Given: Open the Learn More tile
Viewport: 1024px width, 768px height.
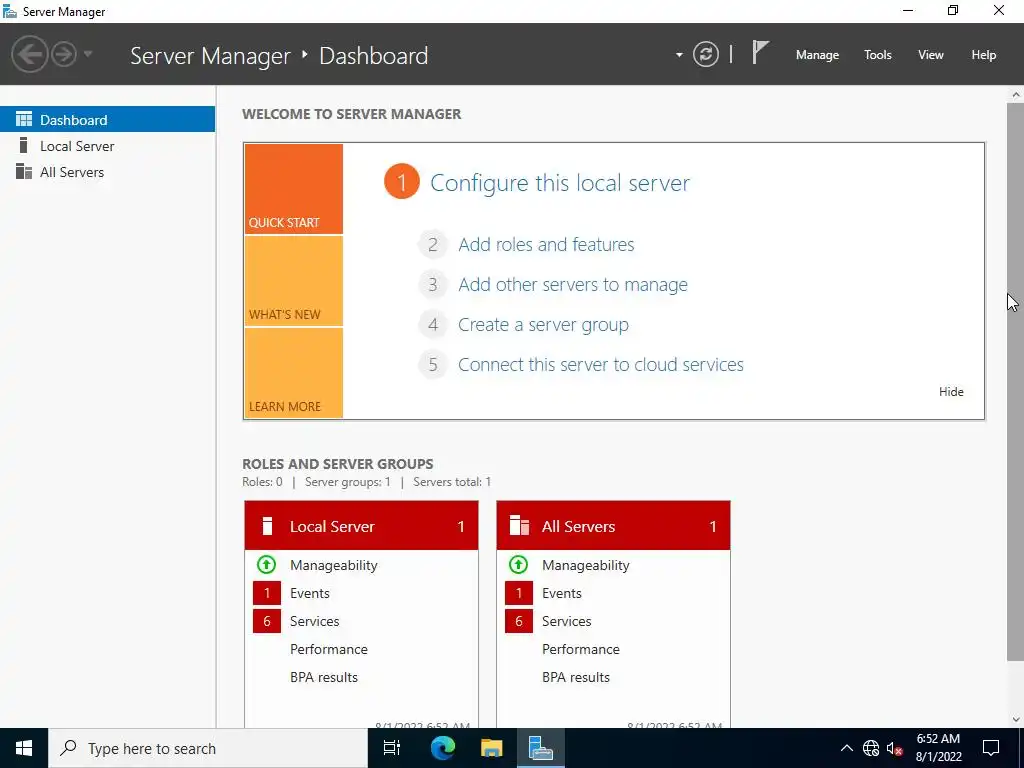Looking at the screenshot, I should tap(293, 373).
